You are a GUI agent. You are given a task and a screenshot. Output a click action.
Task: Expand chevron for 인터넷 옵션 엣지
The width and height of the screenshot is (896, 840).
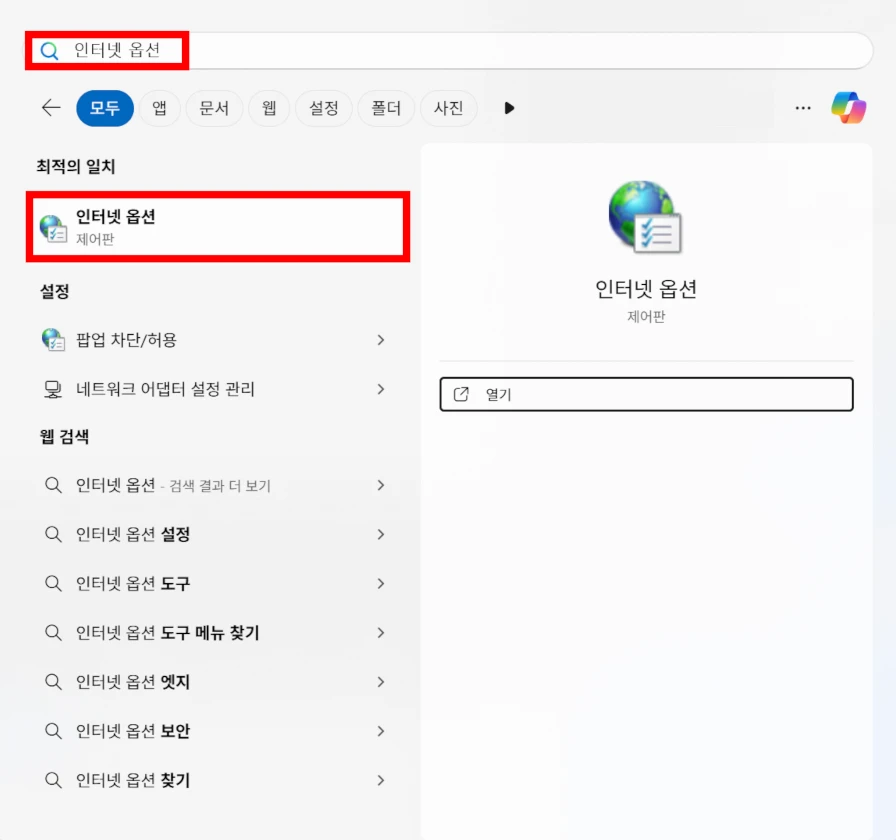(x=381, y=682)
